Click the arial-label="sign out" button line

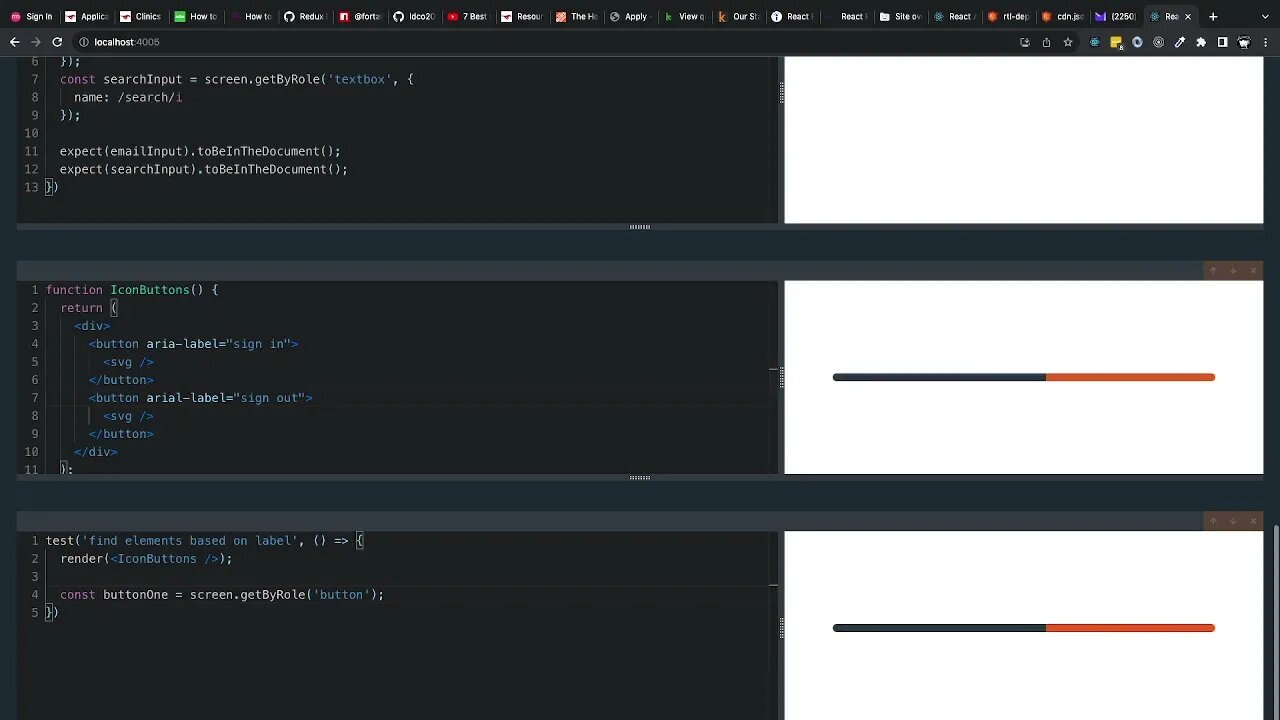200,398
